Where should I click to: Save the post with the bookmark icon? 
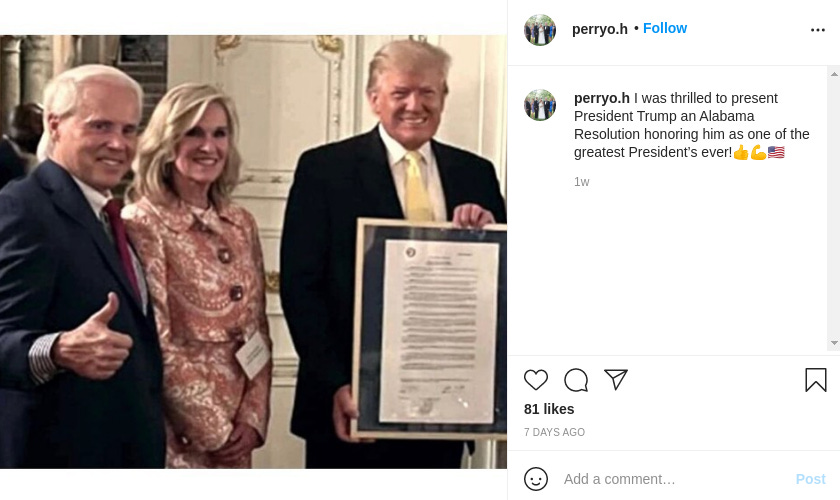[815, 380]
